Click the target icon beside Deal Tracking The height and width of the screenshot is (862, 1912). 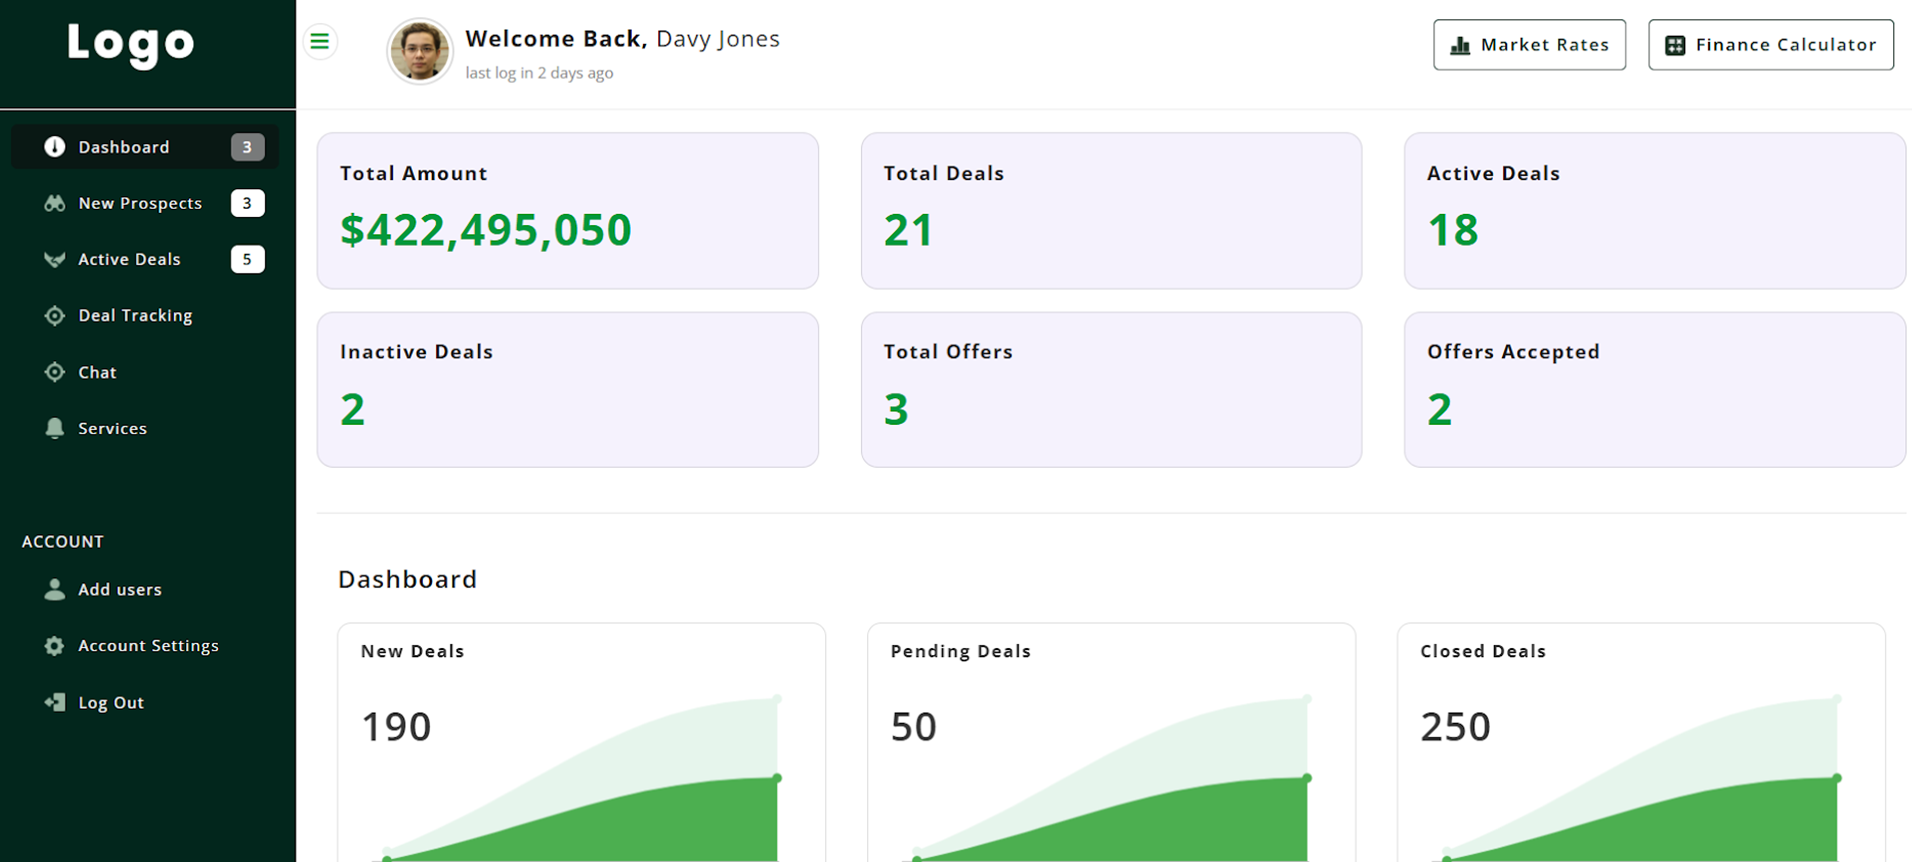click(x=55, y=316)
